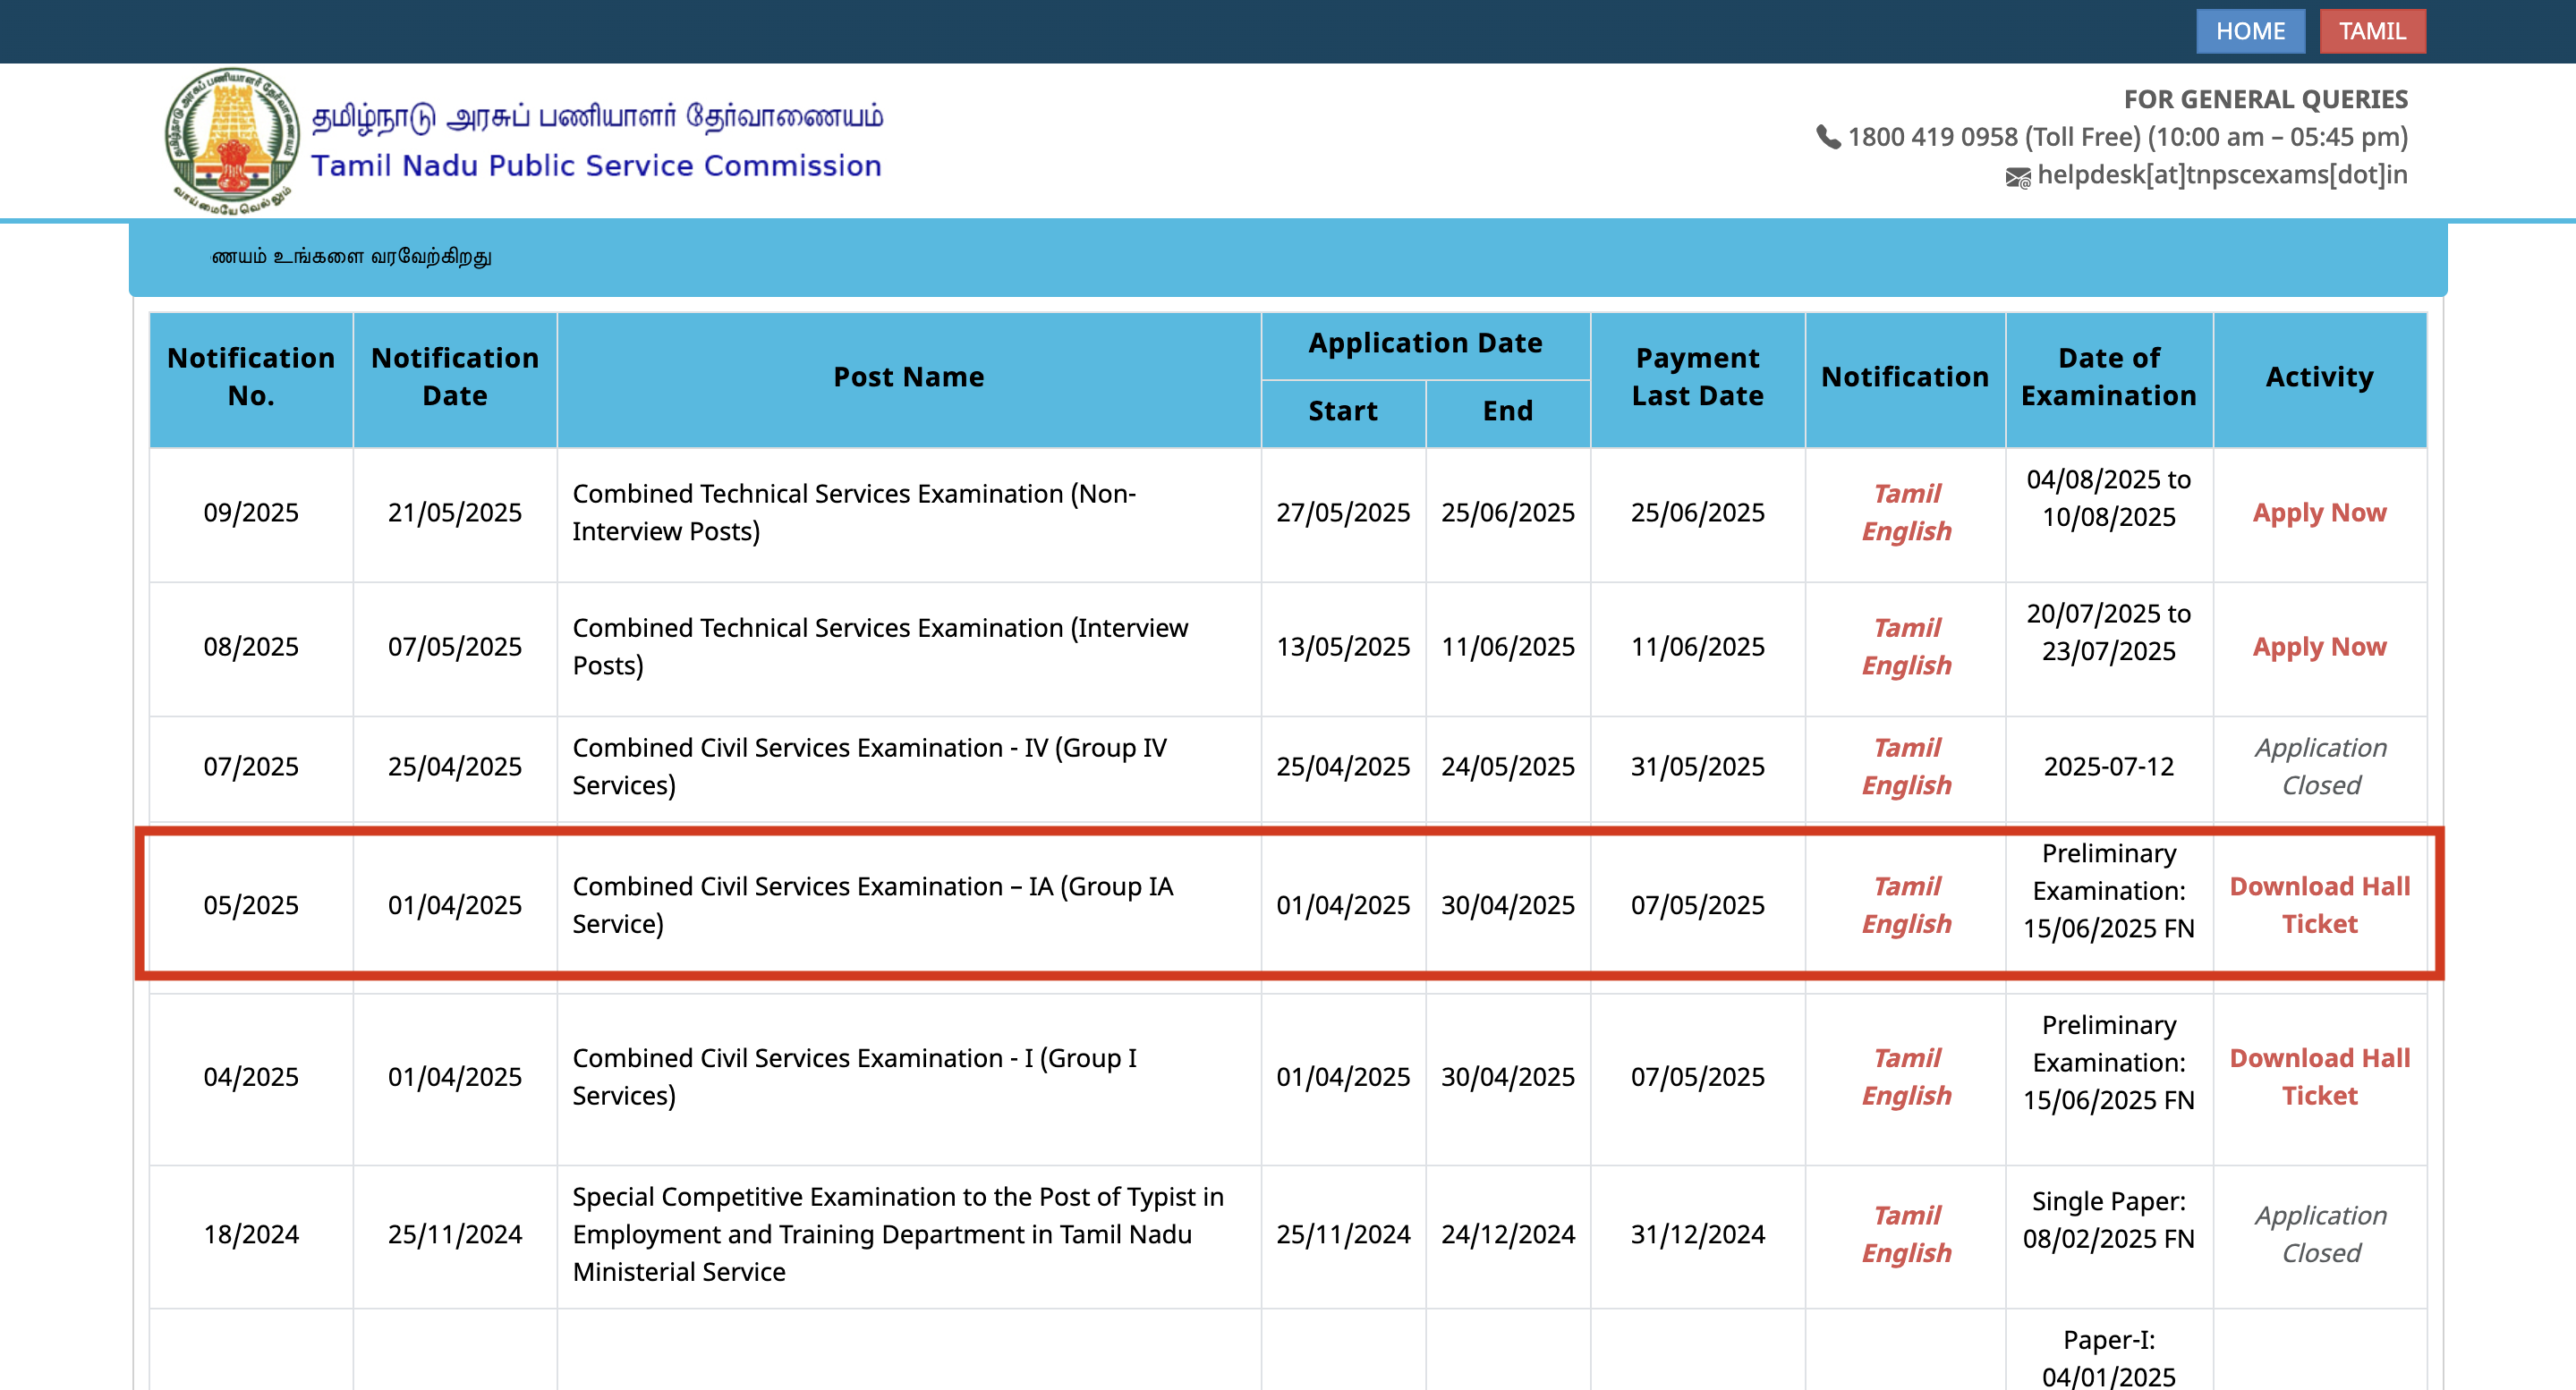2576x1390 pixels.
Task: Open Tamil notification for Typist exam 18/2024
Action: pyautogui.click(x=1906, y=1215)
